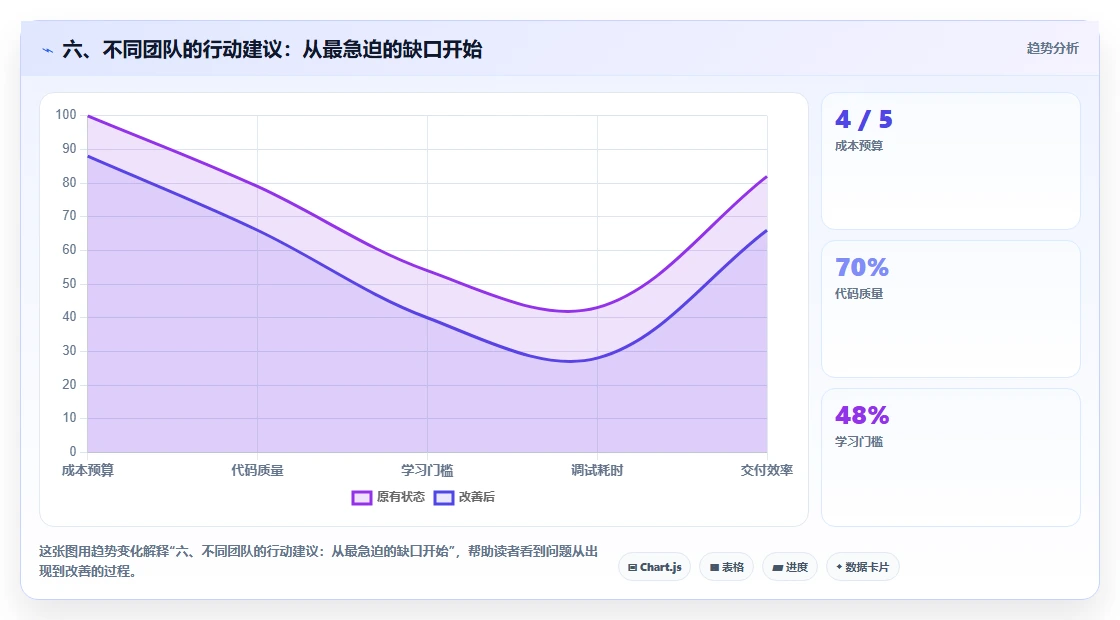Click the 代码质量 x-axis label
The image size is (1120, 620).
[x=257, y=470]
